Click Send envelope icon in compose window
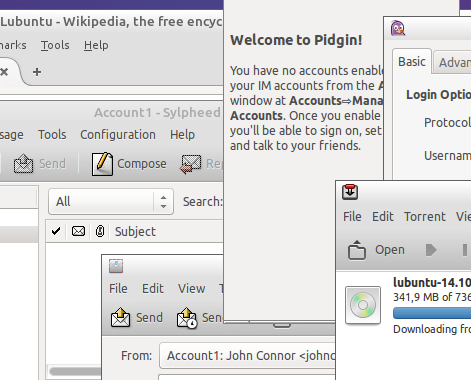 tap(120, 317)
